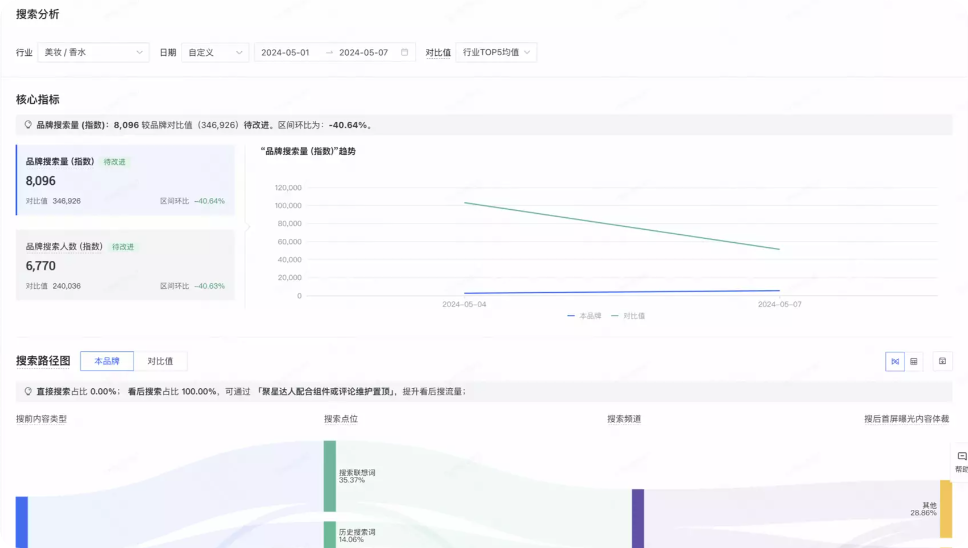Click the calendar icon in date range

[404, 52]
